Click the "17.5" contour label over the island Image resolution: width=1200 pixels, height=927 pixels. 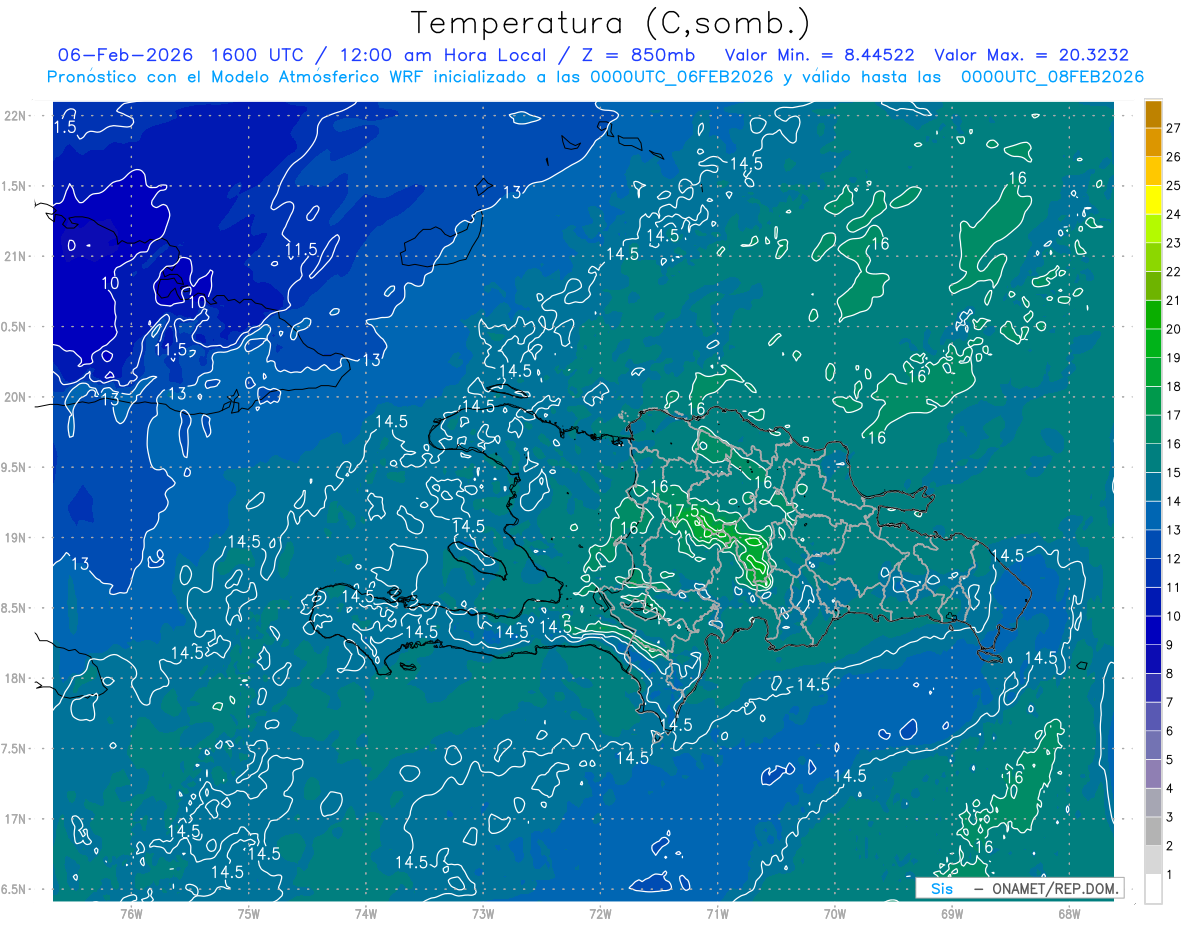tap(682, 510)
